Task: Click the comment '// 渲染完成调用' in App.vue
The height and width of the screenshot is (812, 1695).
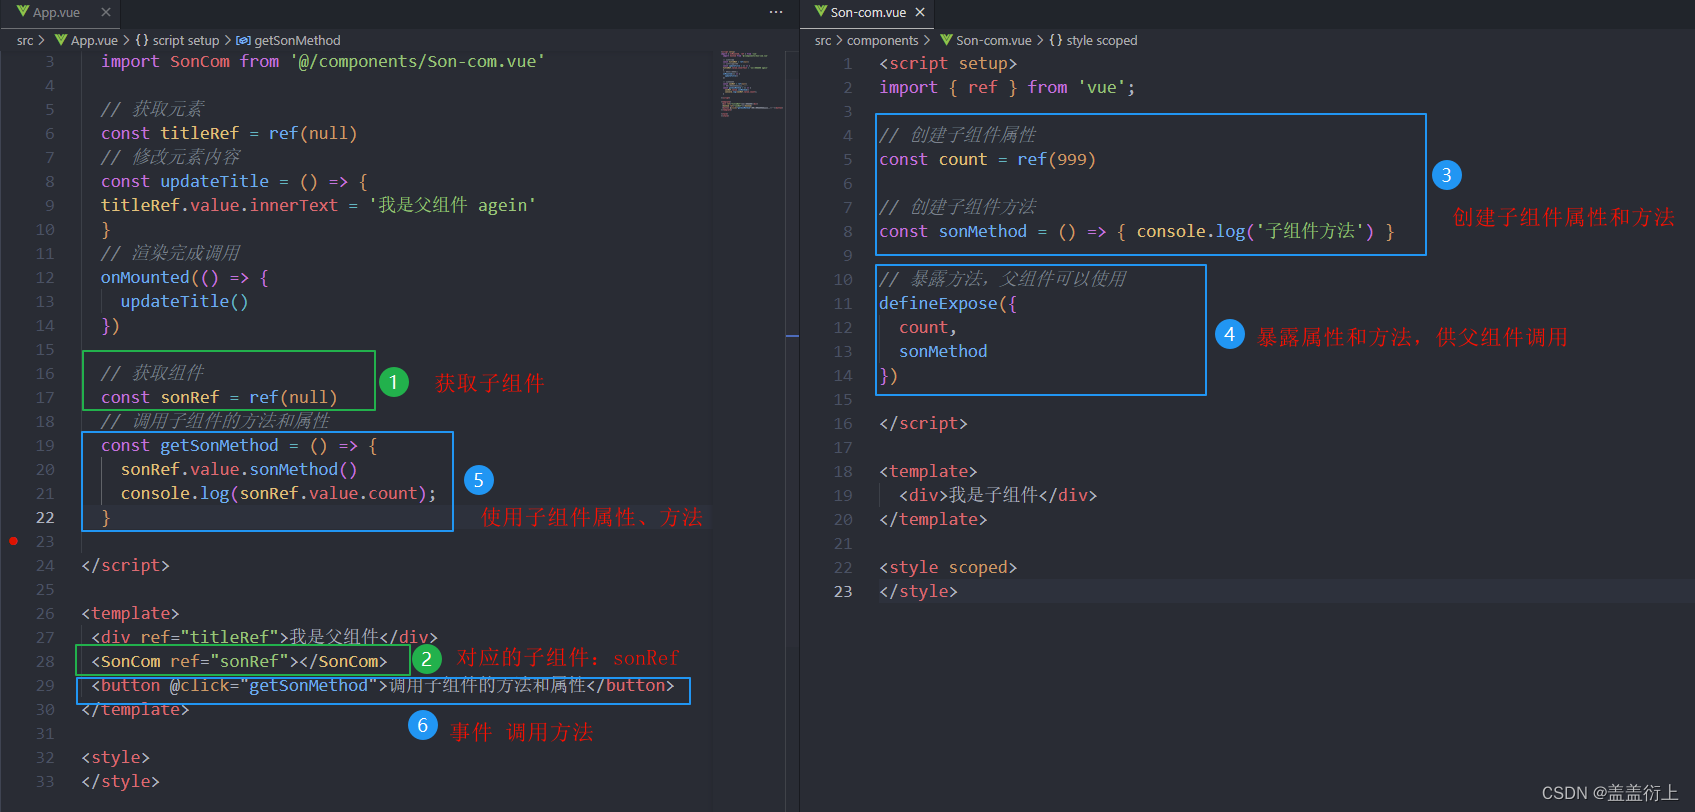Action: click(x=171, y=253)
